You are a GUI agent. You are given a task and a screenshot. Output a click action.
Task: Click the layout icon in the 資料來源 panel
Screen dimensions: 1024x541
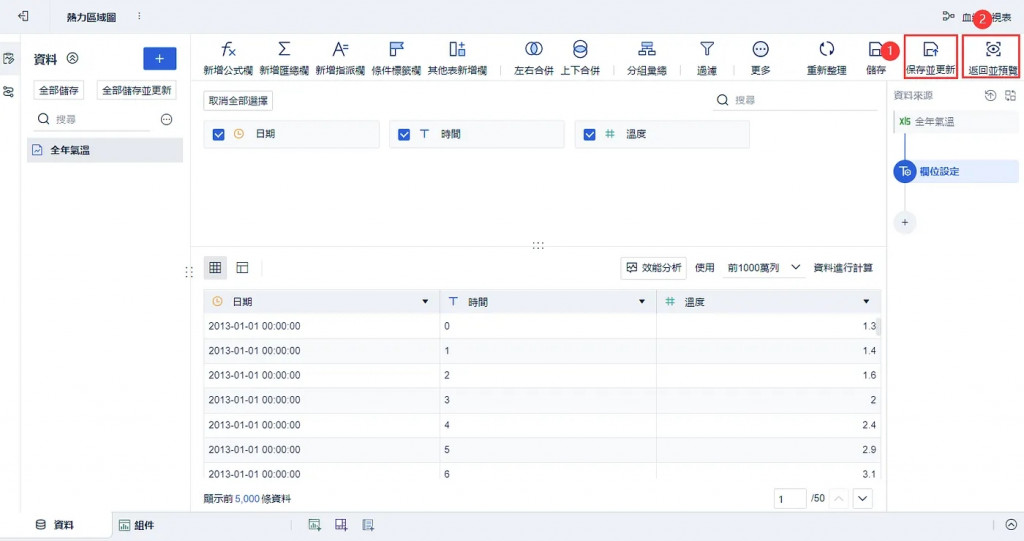1010,95
